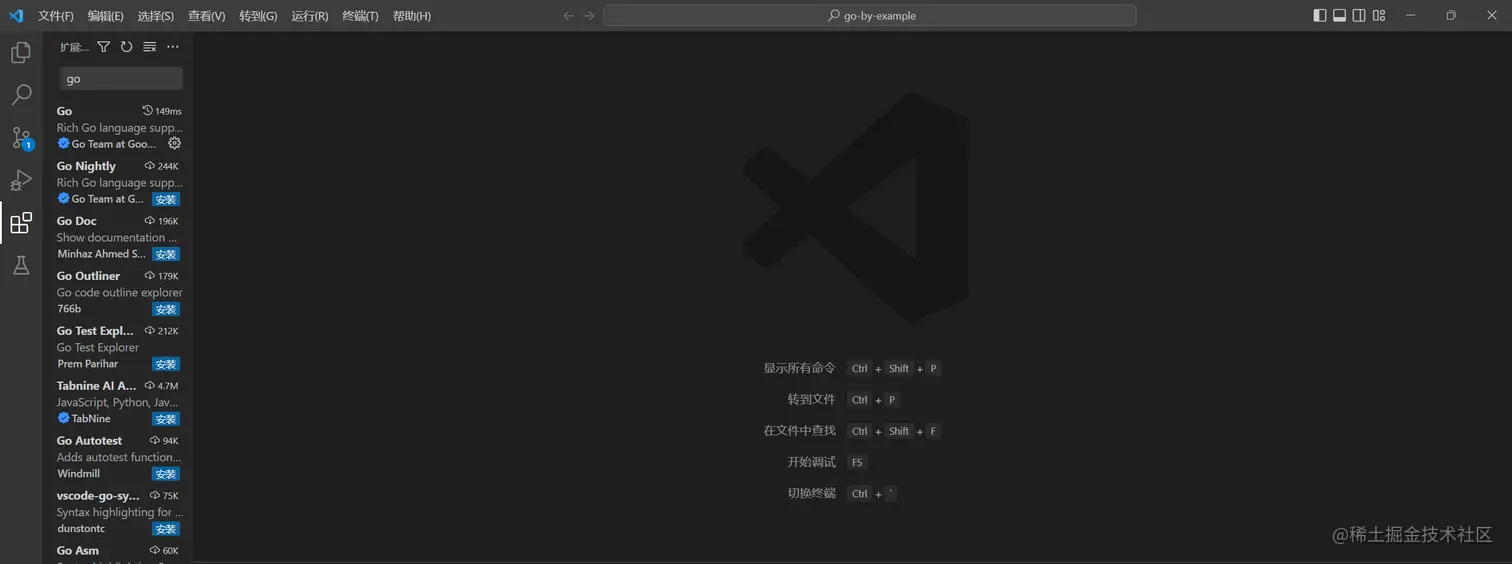Go forward with the right arrow
This screenshot has height=564, width=1512.
[589, 15]
